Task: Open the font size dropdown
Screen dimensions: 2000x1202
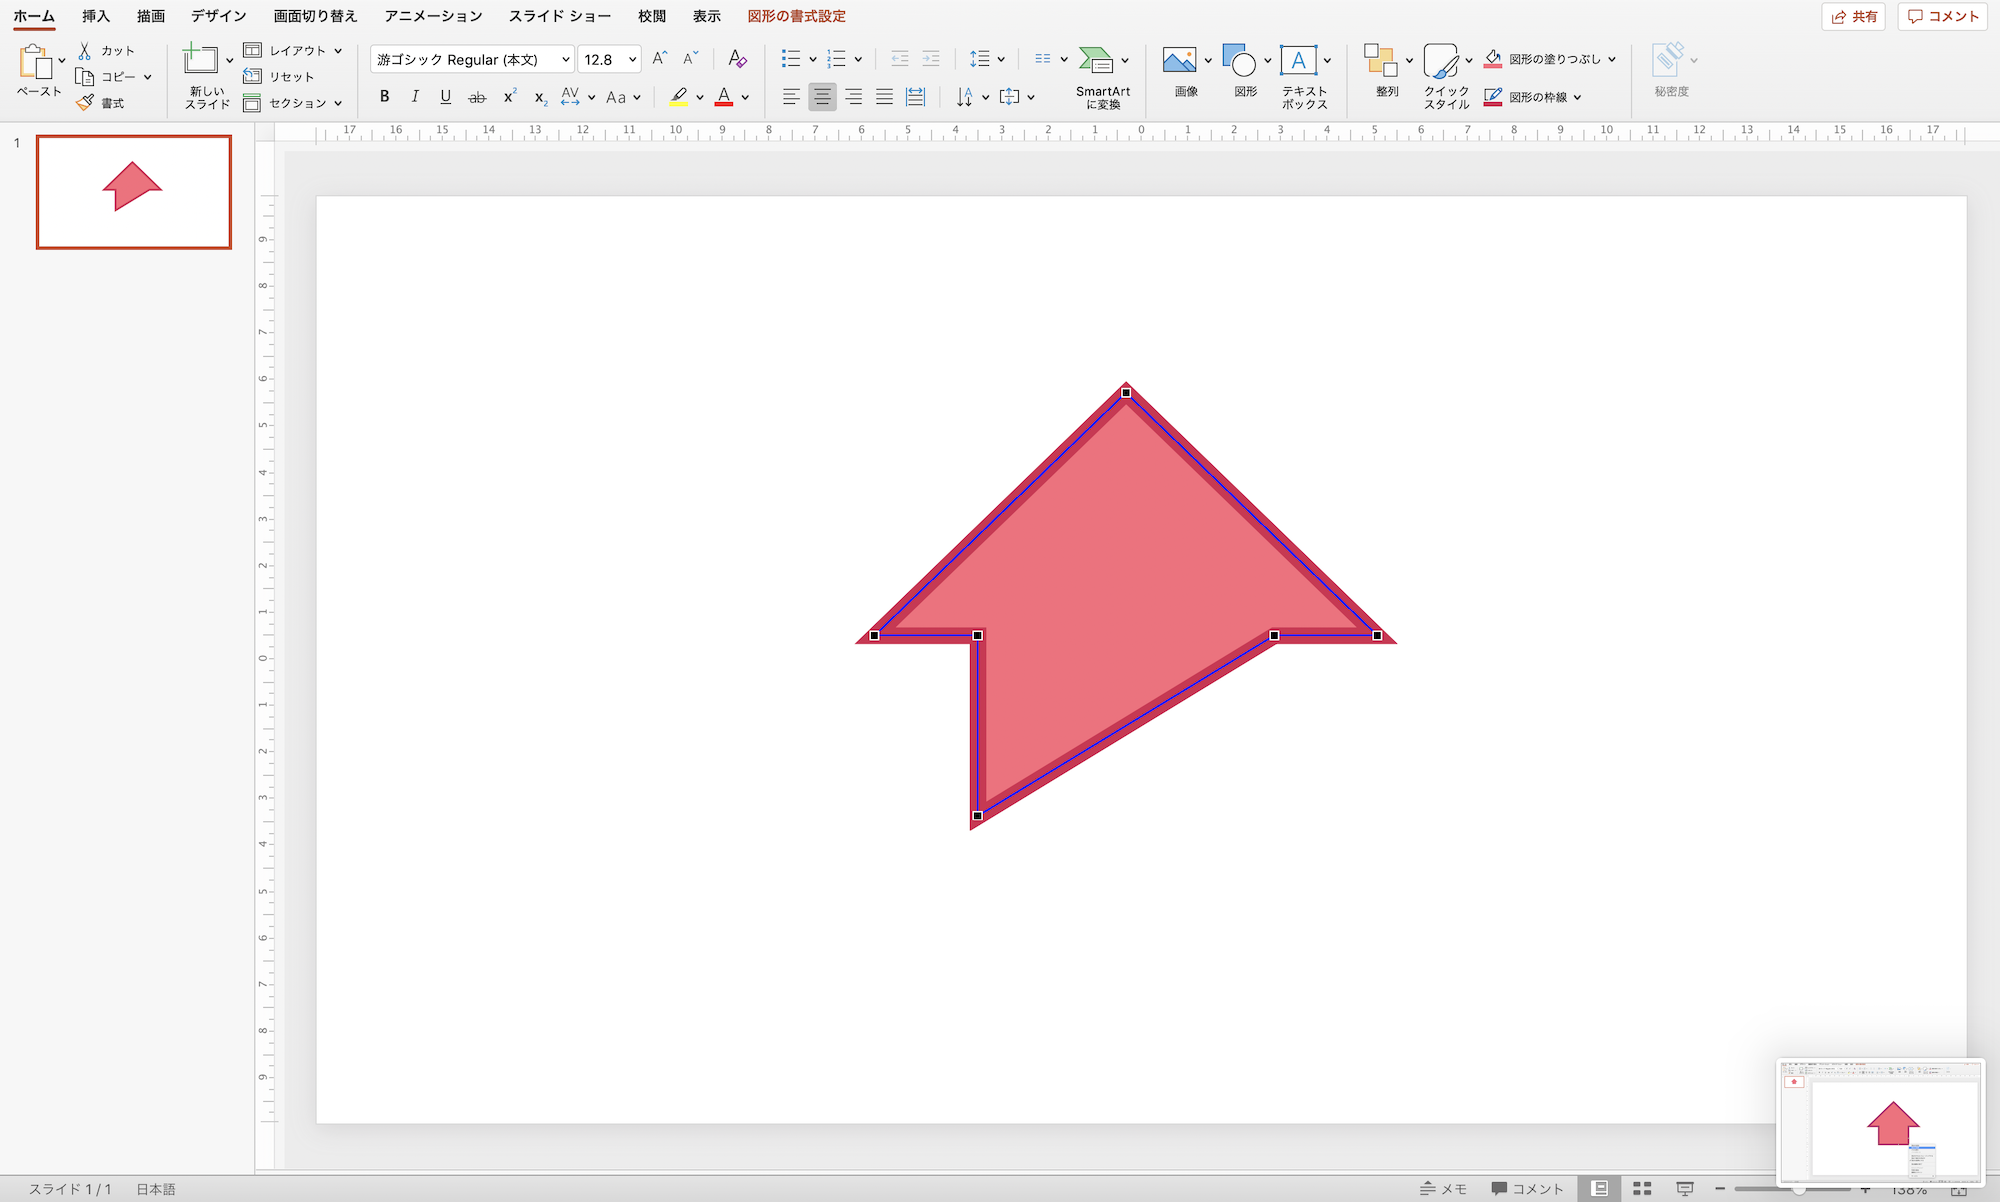Action: tap(632, 60)
